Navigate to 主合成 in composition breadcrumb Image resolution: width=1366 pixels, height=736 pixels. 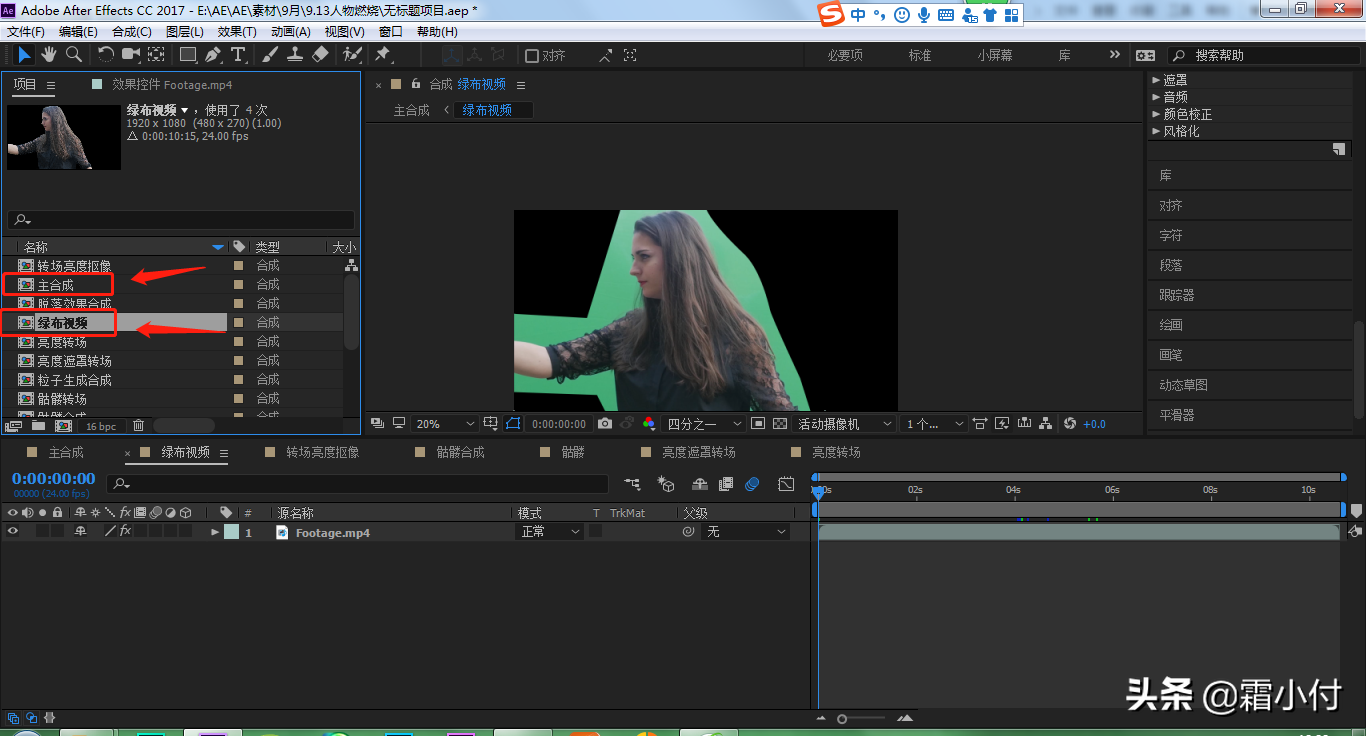(411, 110)
